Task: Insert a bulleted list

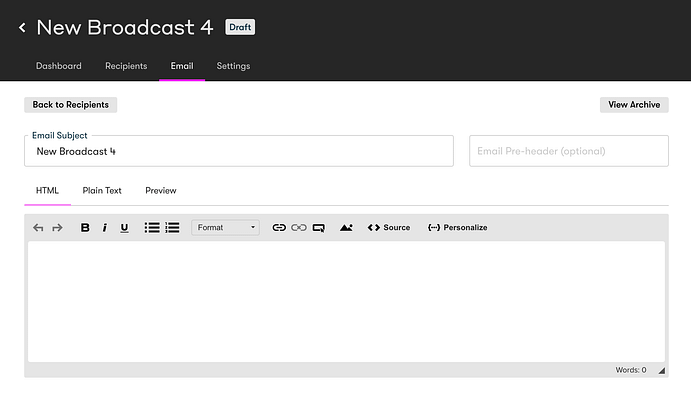Action: [152, 228]
